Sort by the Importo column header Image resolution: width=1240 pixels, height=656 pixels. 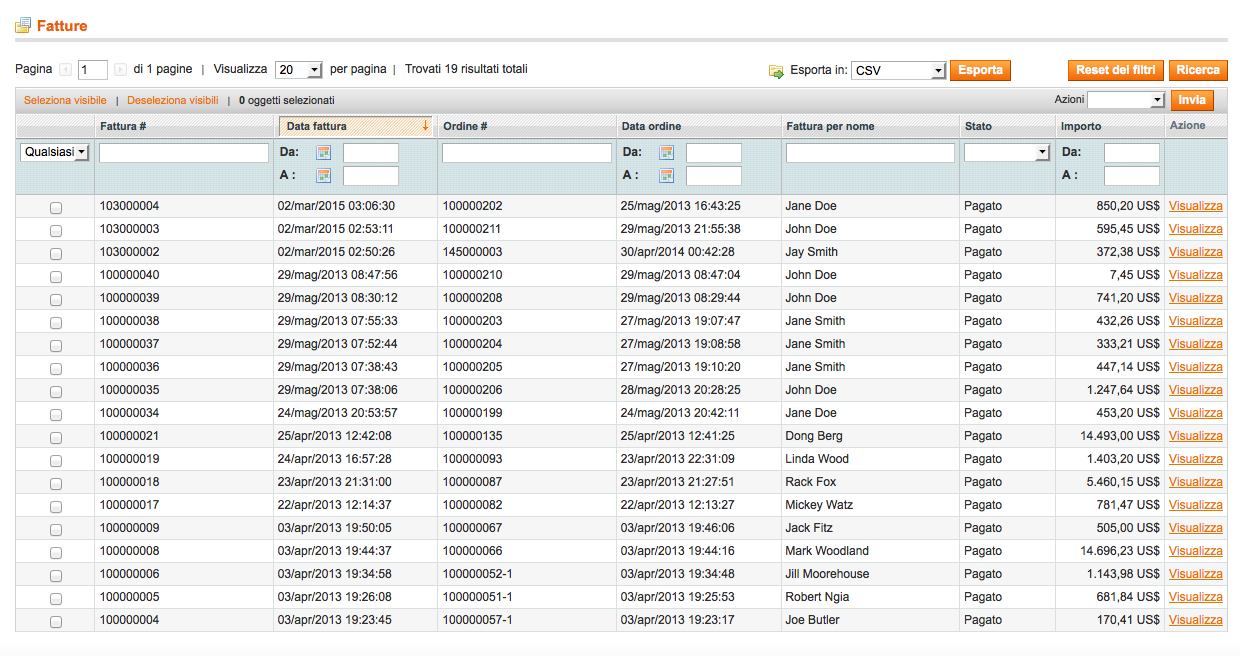tap(1081, 126)
